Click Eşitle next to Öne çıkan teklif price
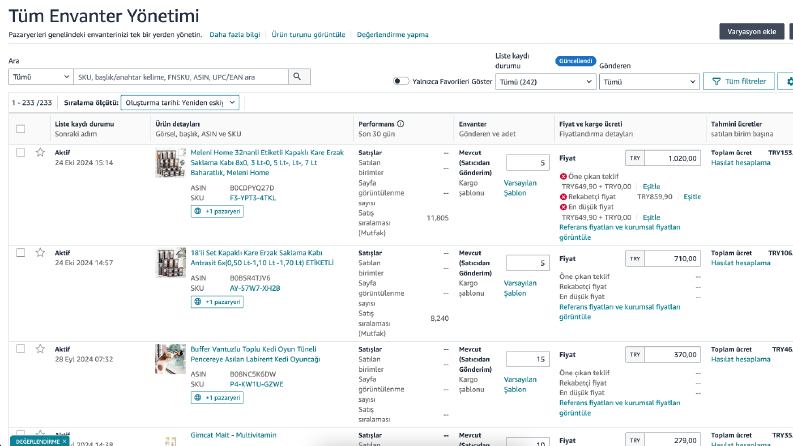 tap(651, 187)
